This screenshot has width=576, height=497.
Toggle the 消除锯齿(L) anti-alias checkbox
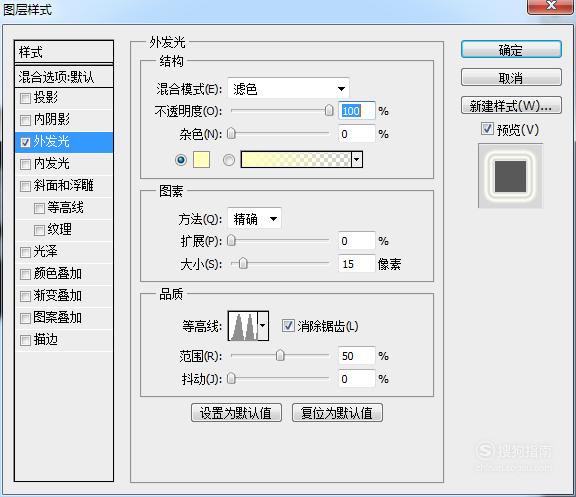[288, 325]
